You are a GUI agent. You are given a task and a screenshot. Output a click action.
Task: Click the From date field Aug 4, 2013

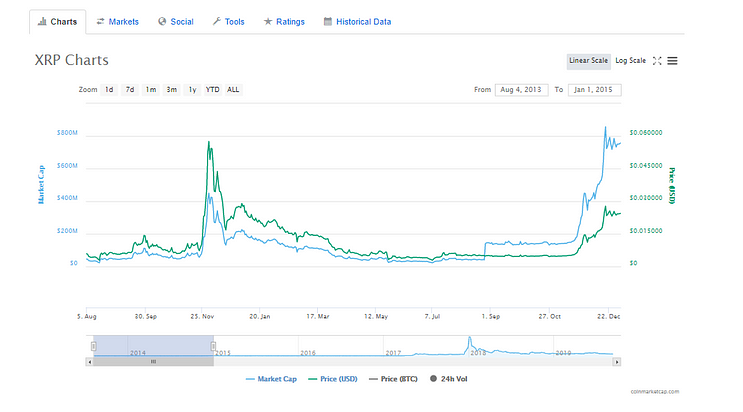[521, 90]
